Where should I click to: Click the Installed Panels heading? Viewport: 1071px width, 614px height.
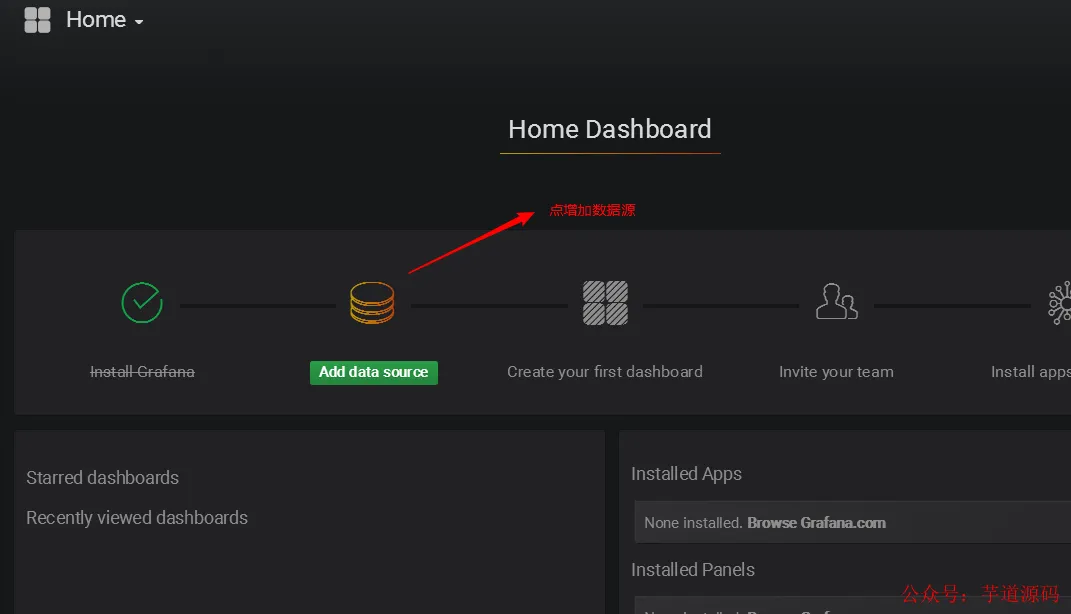(x=693, y=570)
